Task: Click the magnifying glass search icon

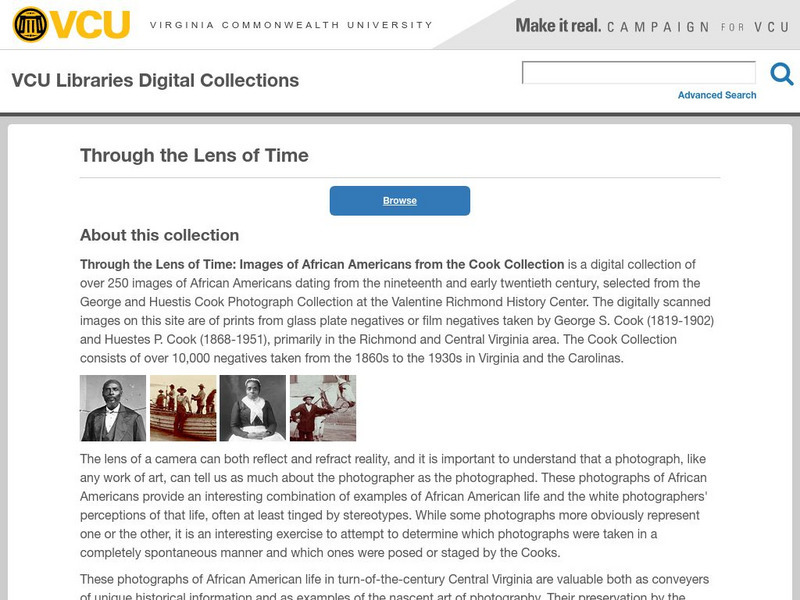Action: click(x=781, y=73)
